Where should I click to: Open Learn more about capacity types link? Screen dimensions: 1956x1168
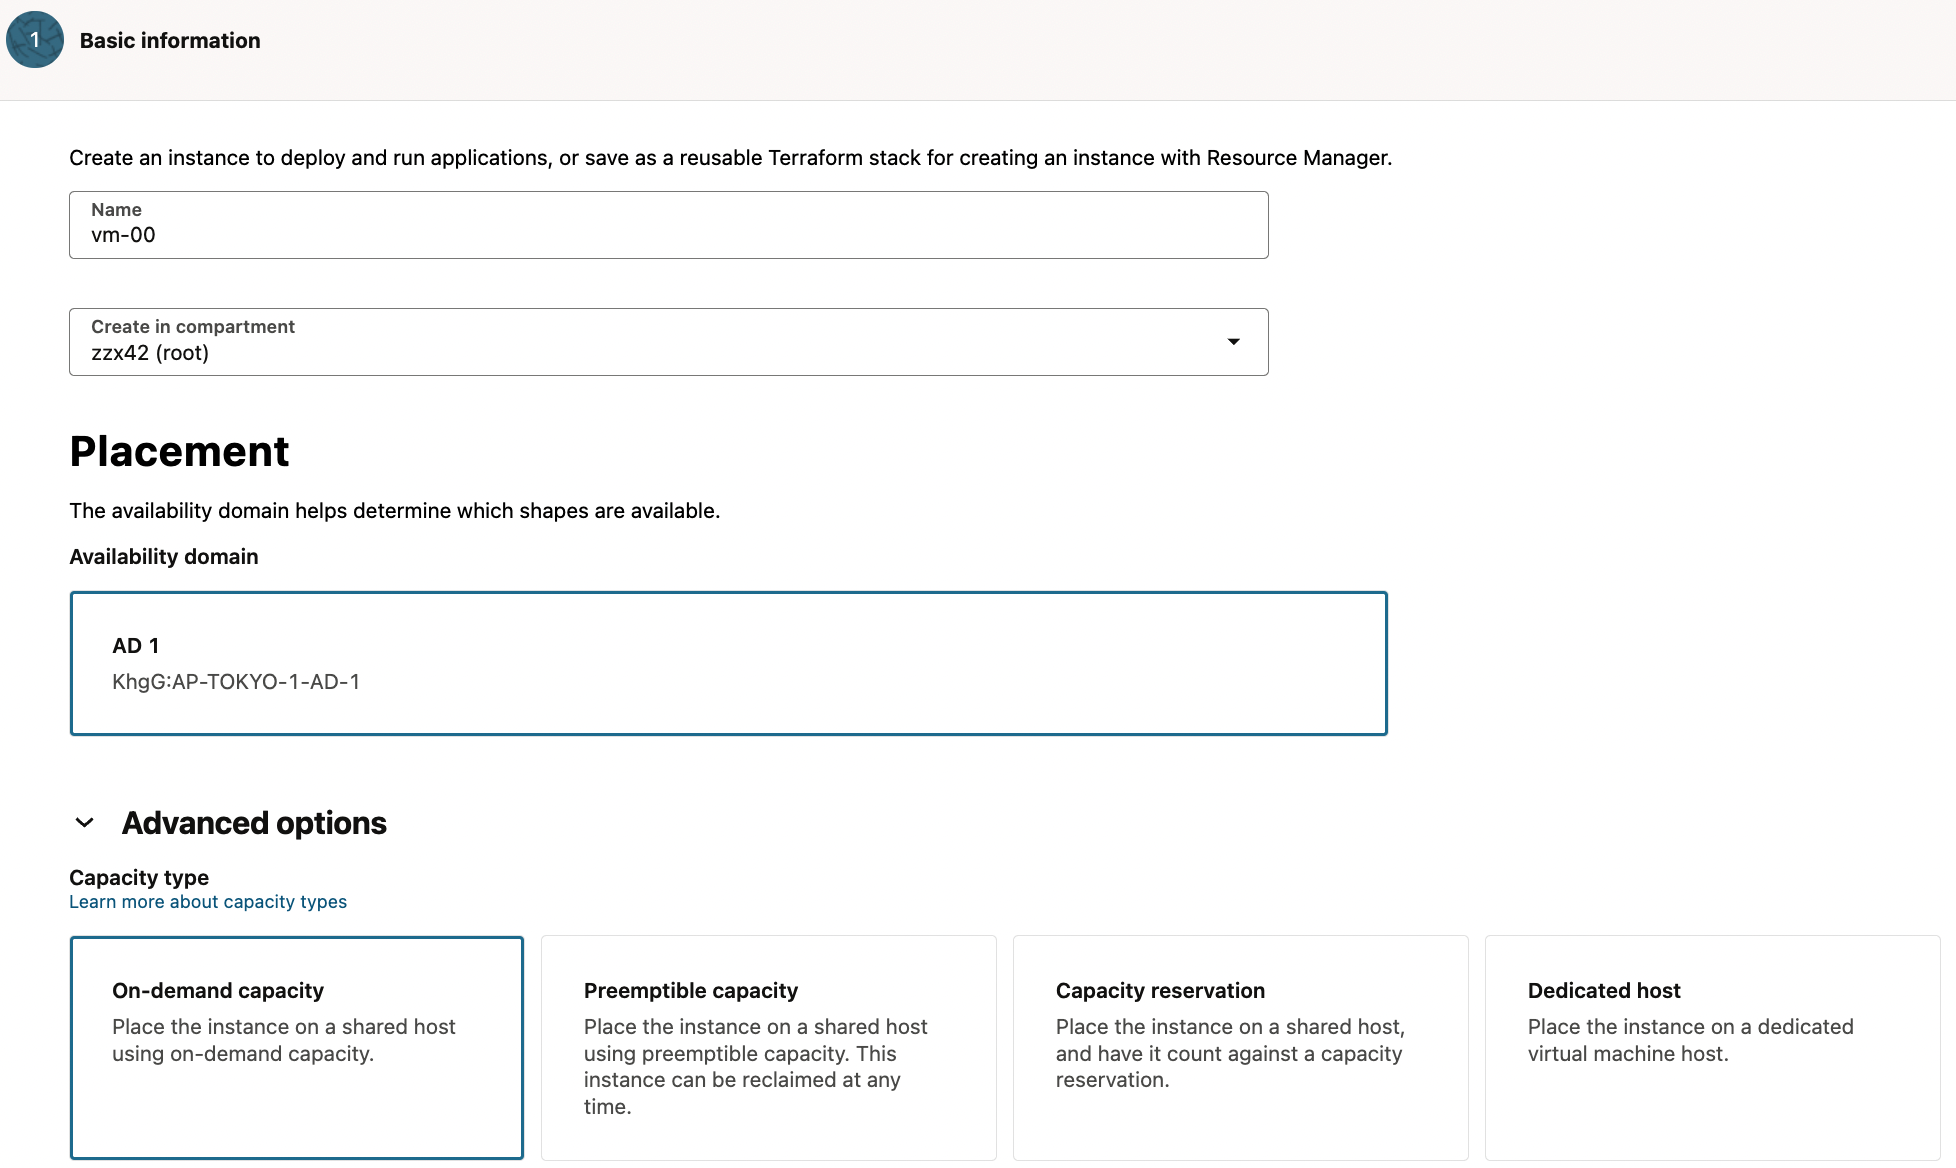pyautogui.click(x=208, y=902)
